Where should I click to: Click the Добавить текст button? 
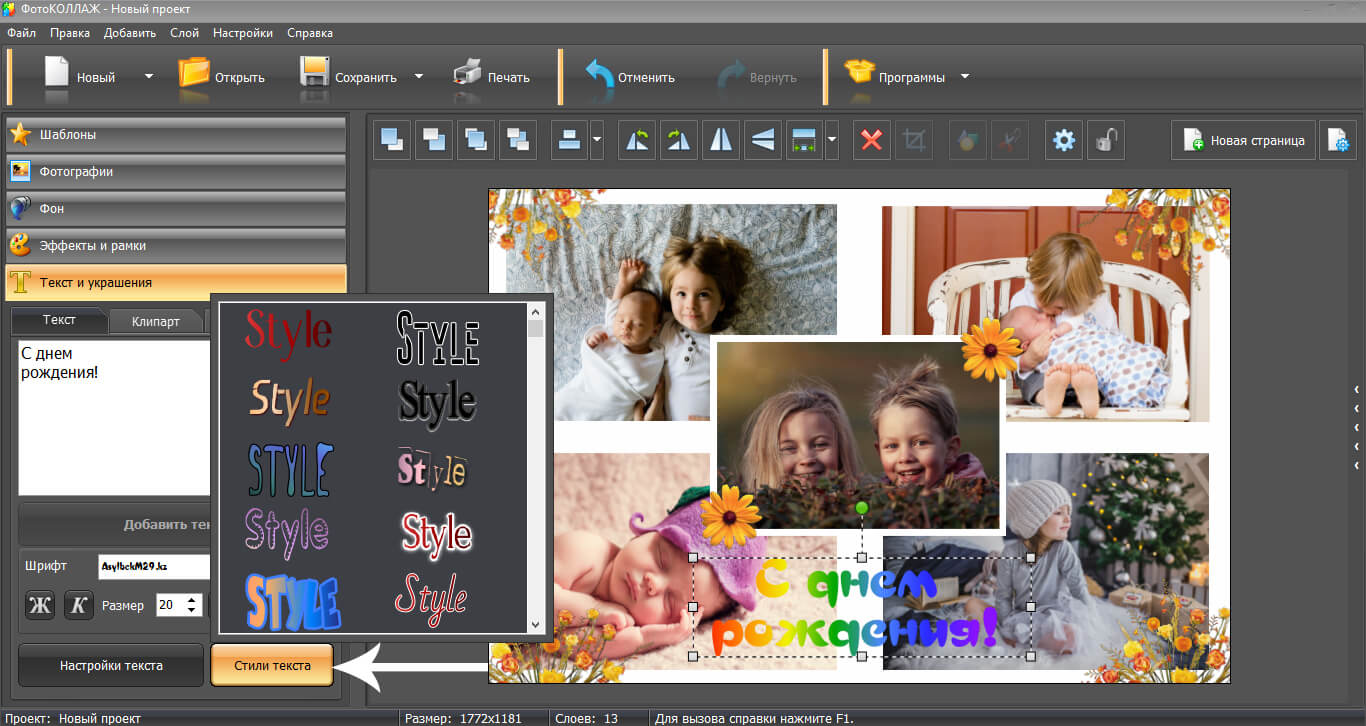click(114, 525)
